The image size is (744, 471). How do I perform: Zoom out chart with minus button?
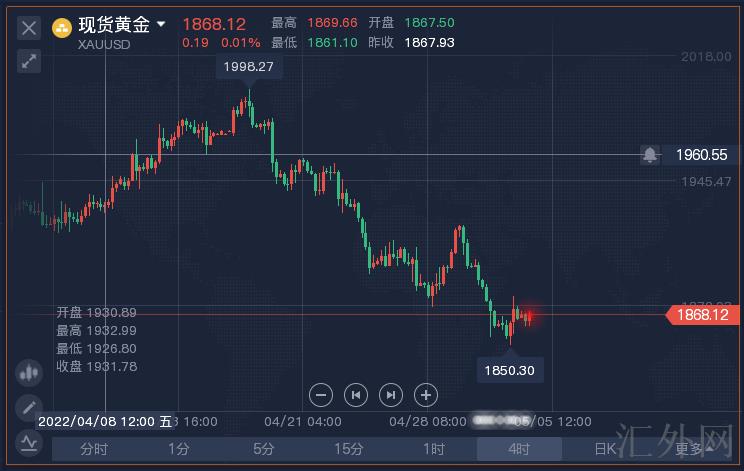point(321,394)
